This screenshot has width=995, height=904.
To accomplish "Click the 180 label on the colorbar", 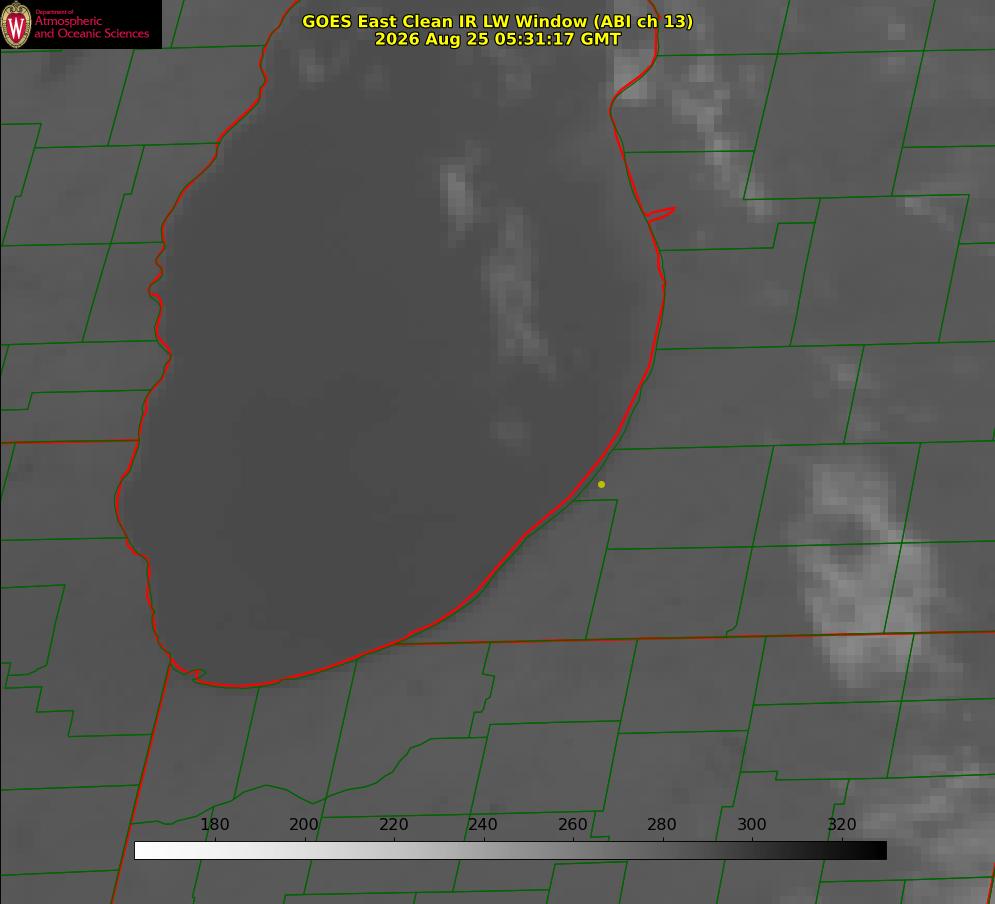I will click(214, 824).
